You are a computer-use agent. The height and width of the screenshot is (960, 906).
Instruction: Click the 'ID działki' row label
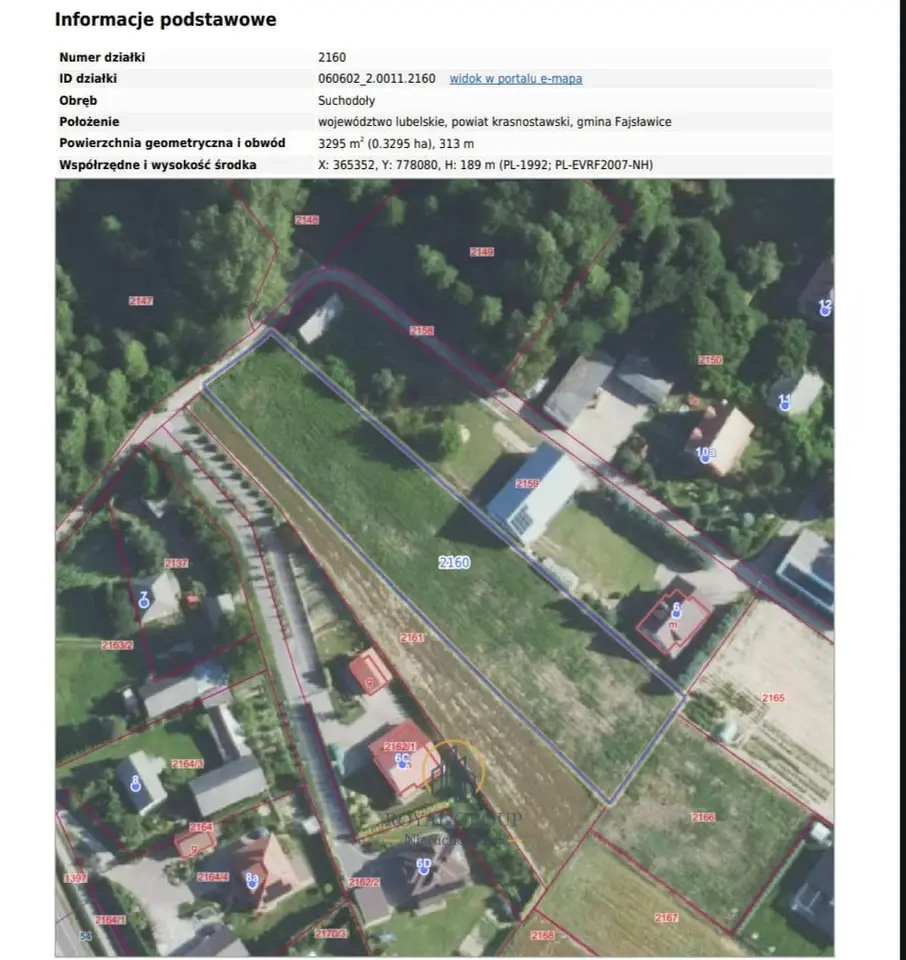click(x=88, y=79)
